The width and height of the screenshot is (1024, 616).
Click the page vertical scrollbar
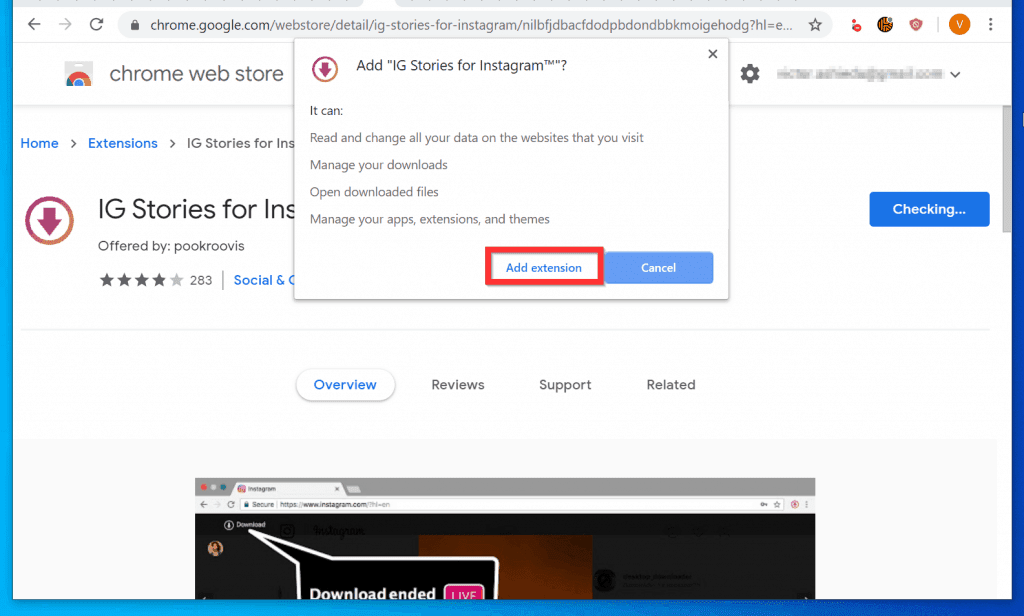[1006, 169]
